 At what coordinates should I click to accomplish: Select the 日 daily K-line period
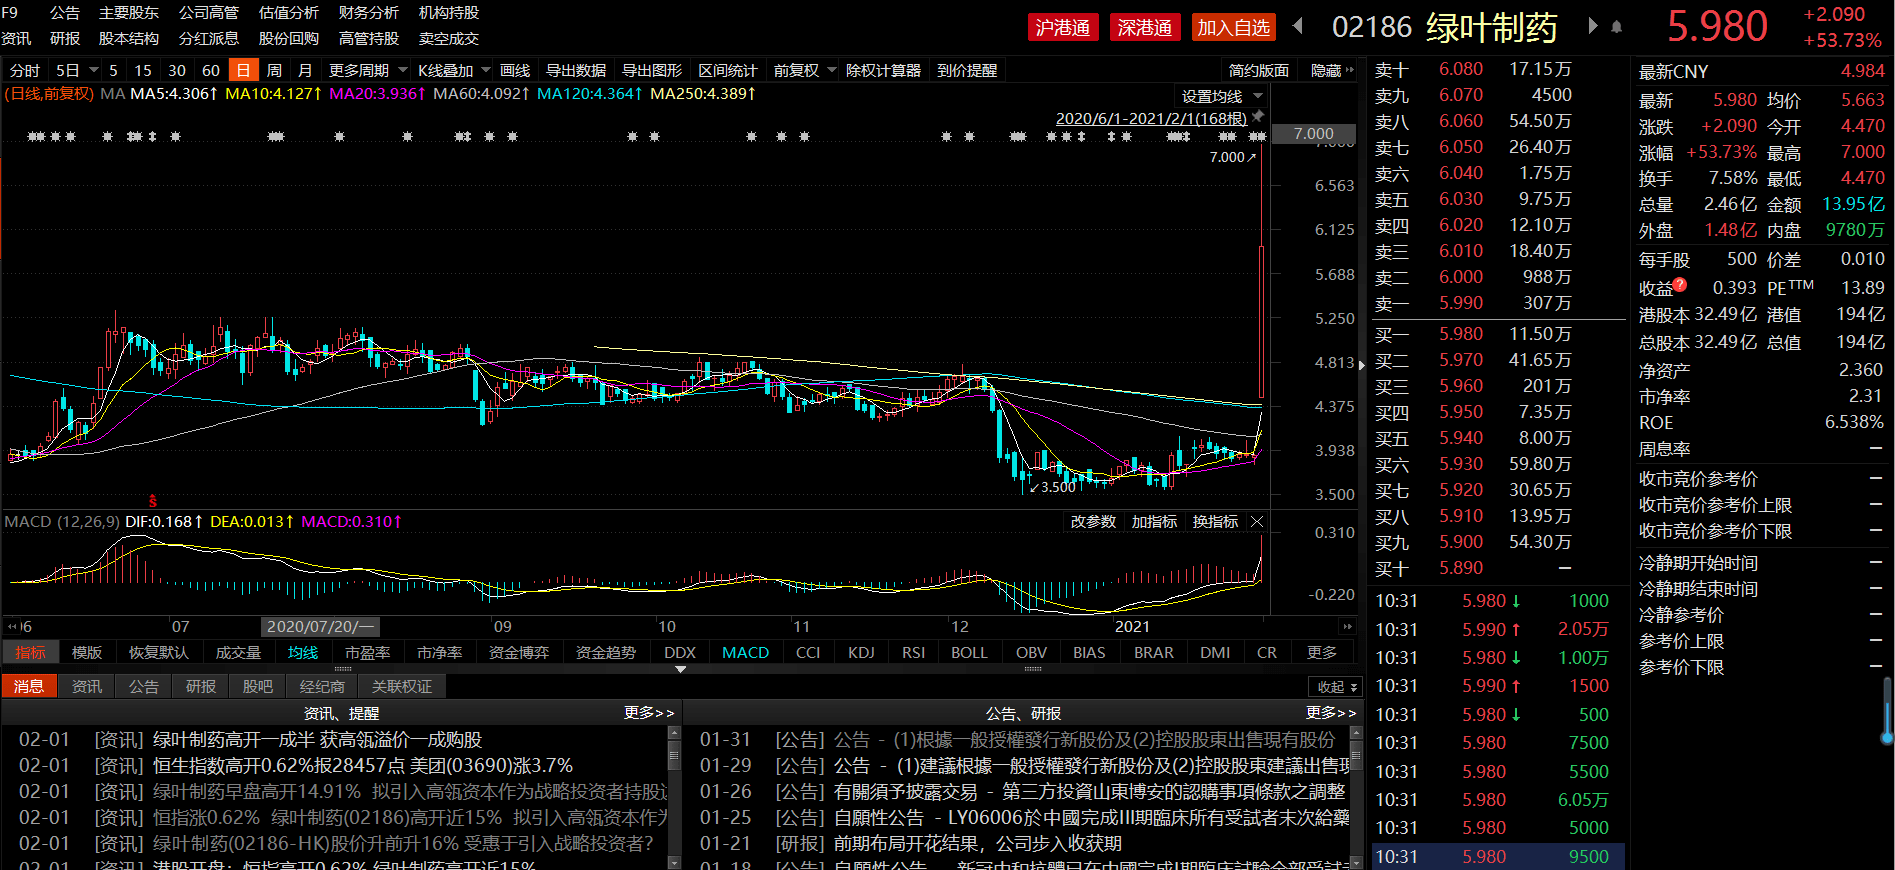[x=243, y=70]
